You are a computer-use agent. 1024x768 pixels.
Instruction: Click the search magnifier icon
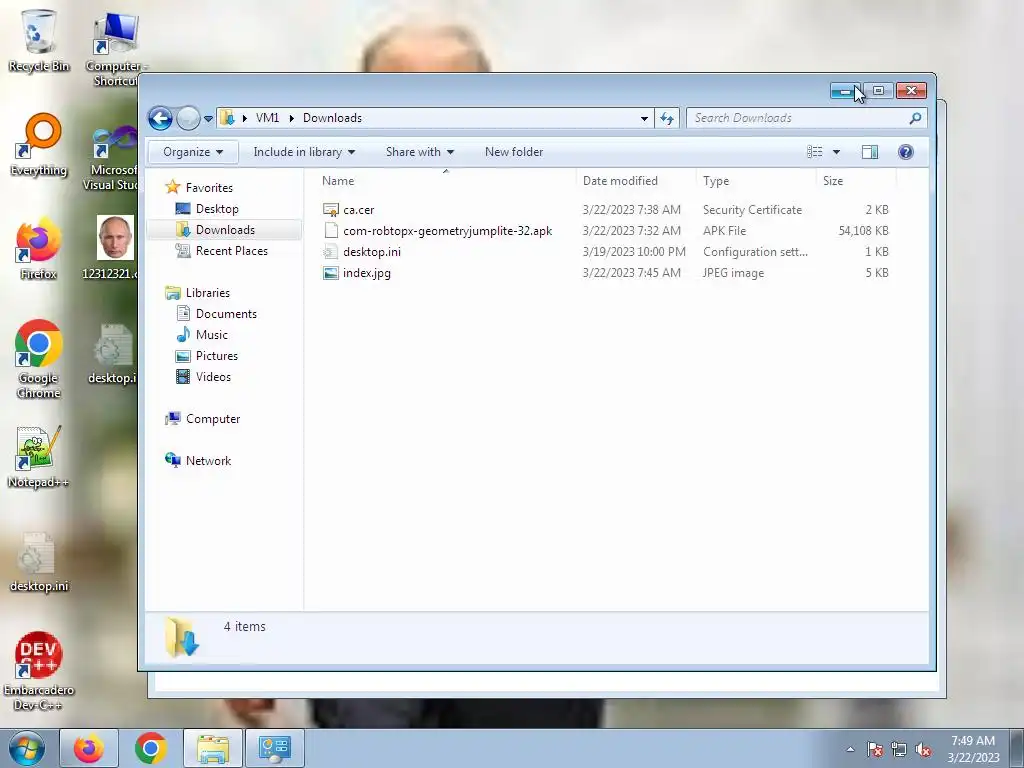[916, 118]
